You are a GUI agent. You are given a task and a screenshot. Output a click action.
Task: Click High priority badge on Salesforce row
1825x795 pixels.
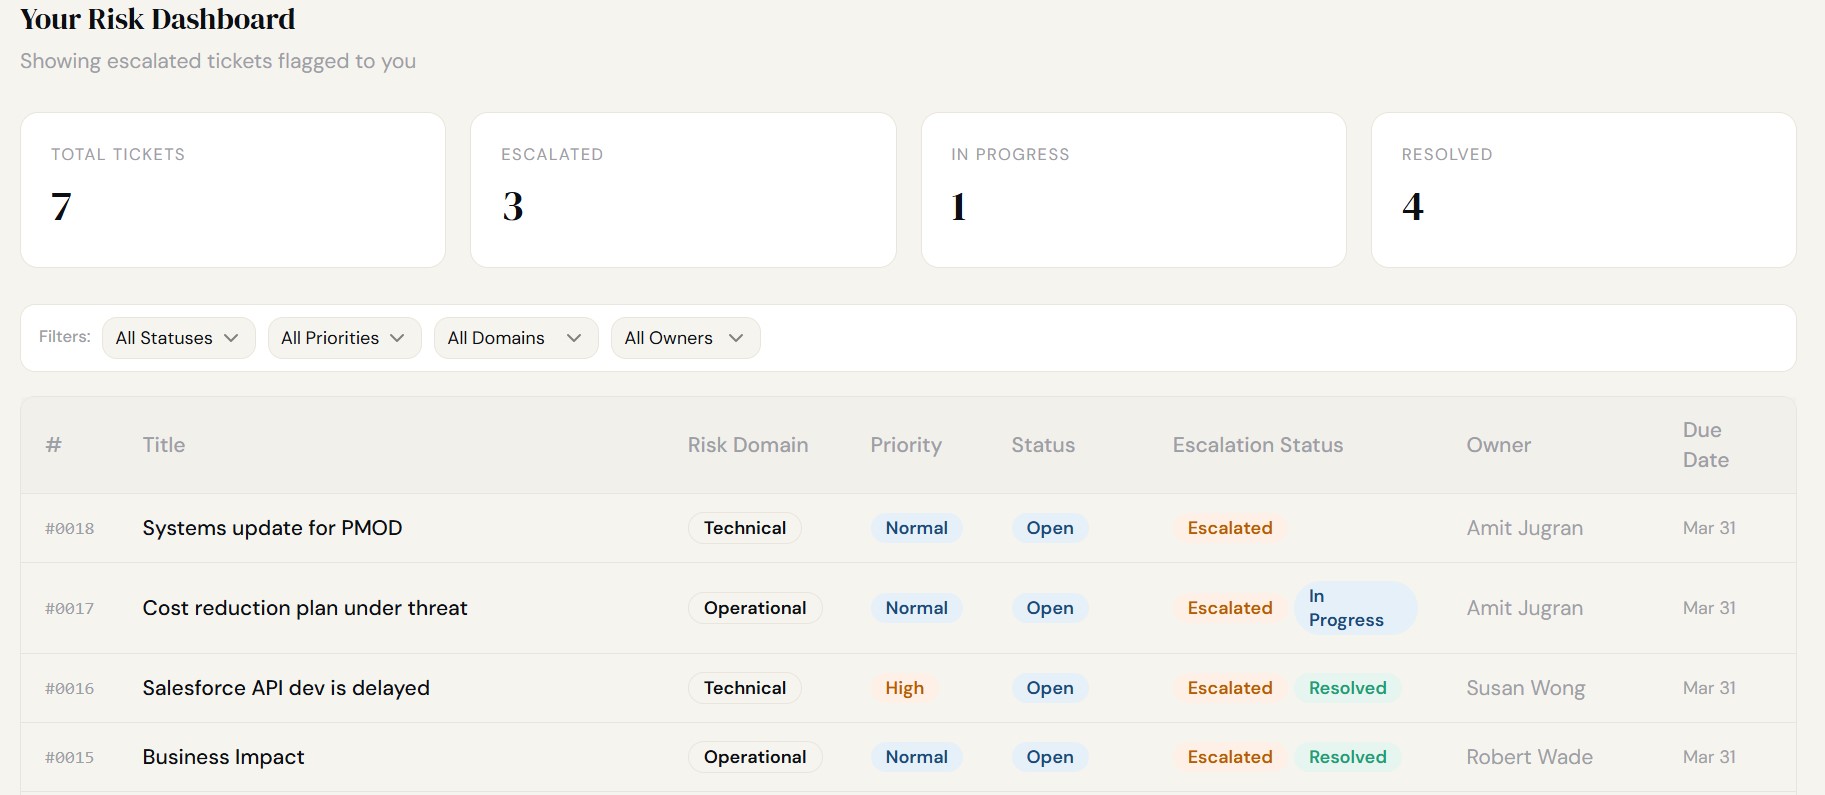click(905, 688)
